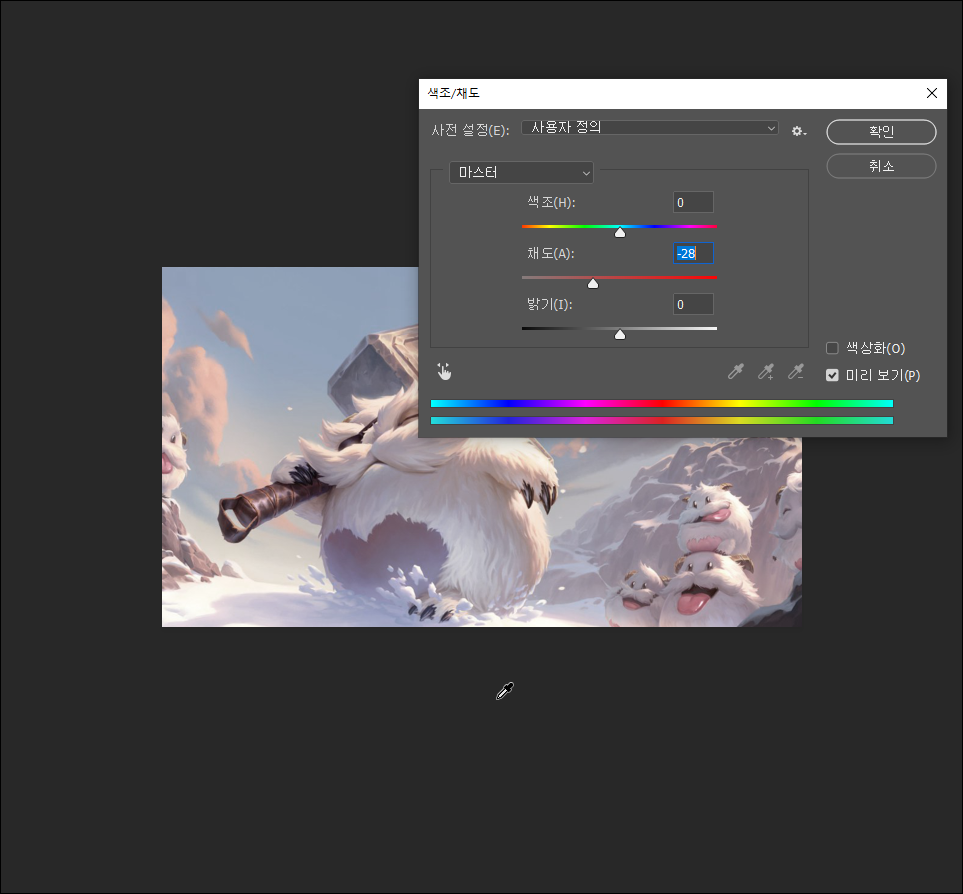This screenshot has height=894, width=963.
Task: Select the eyedropper sample tool in dialog
Action: click(735, 371)
